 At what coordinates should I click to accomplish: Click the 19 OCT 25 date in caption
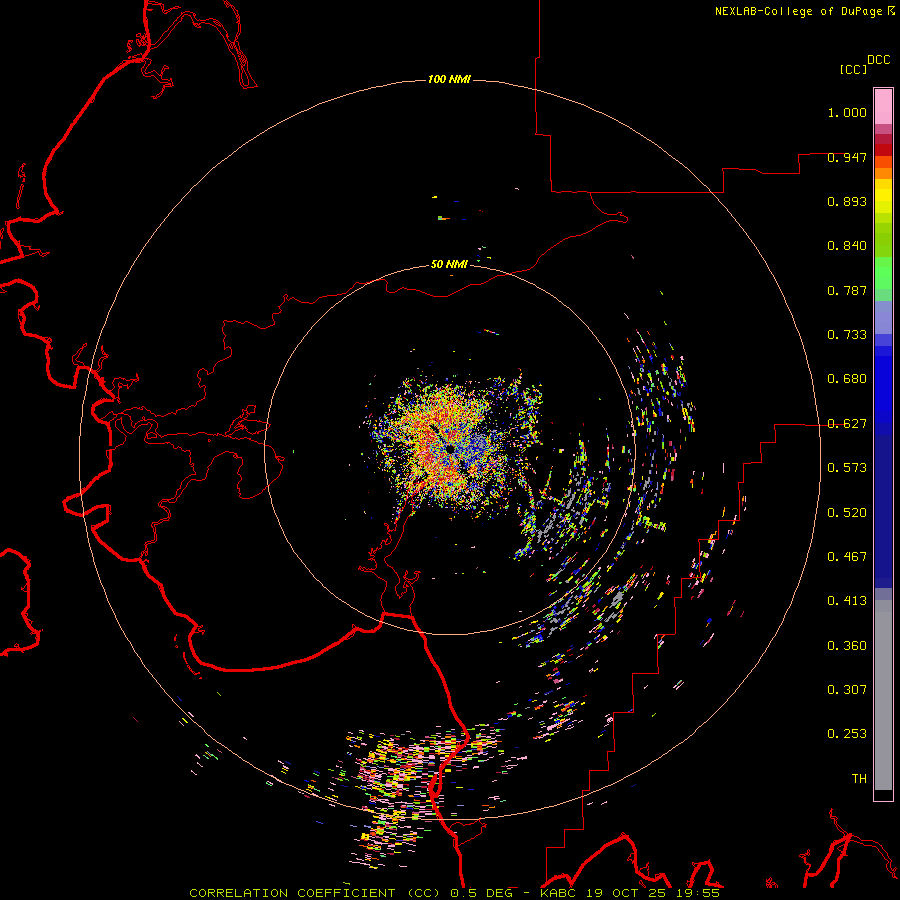tap(627, 893)
